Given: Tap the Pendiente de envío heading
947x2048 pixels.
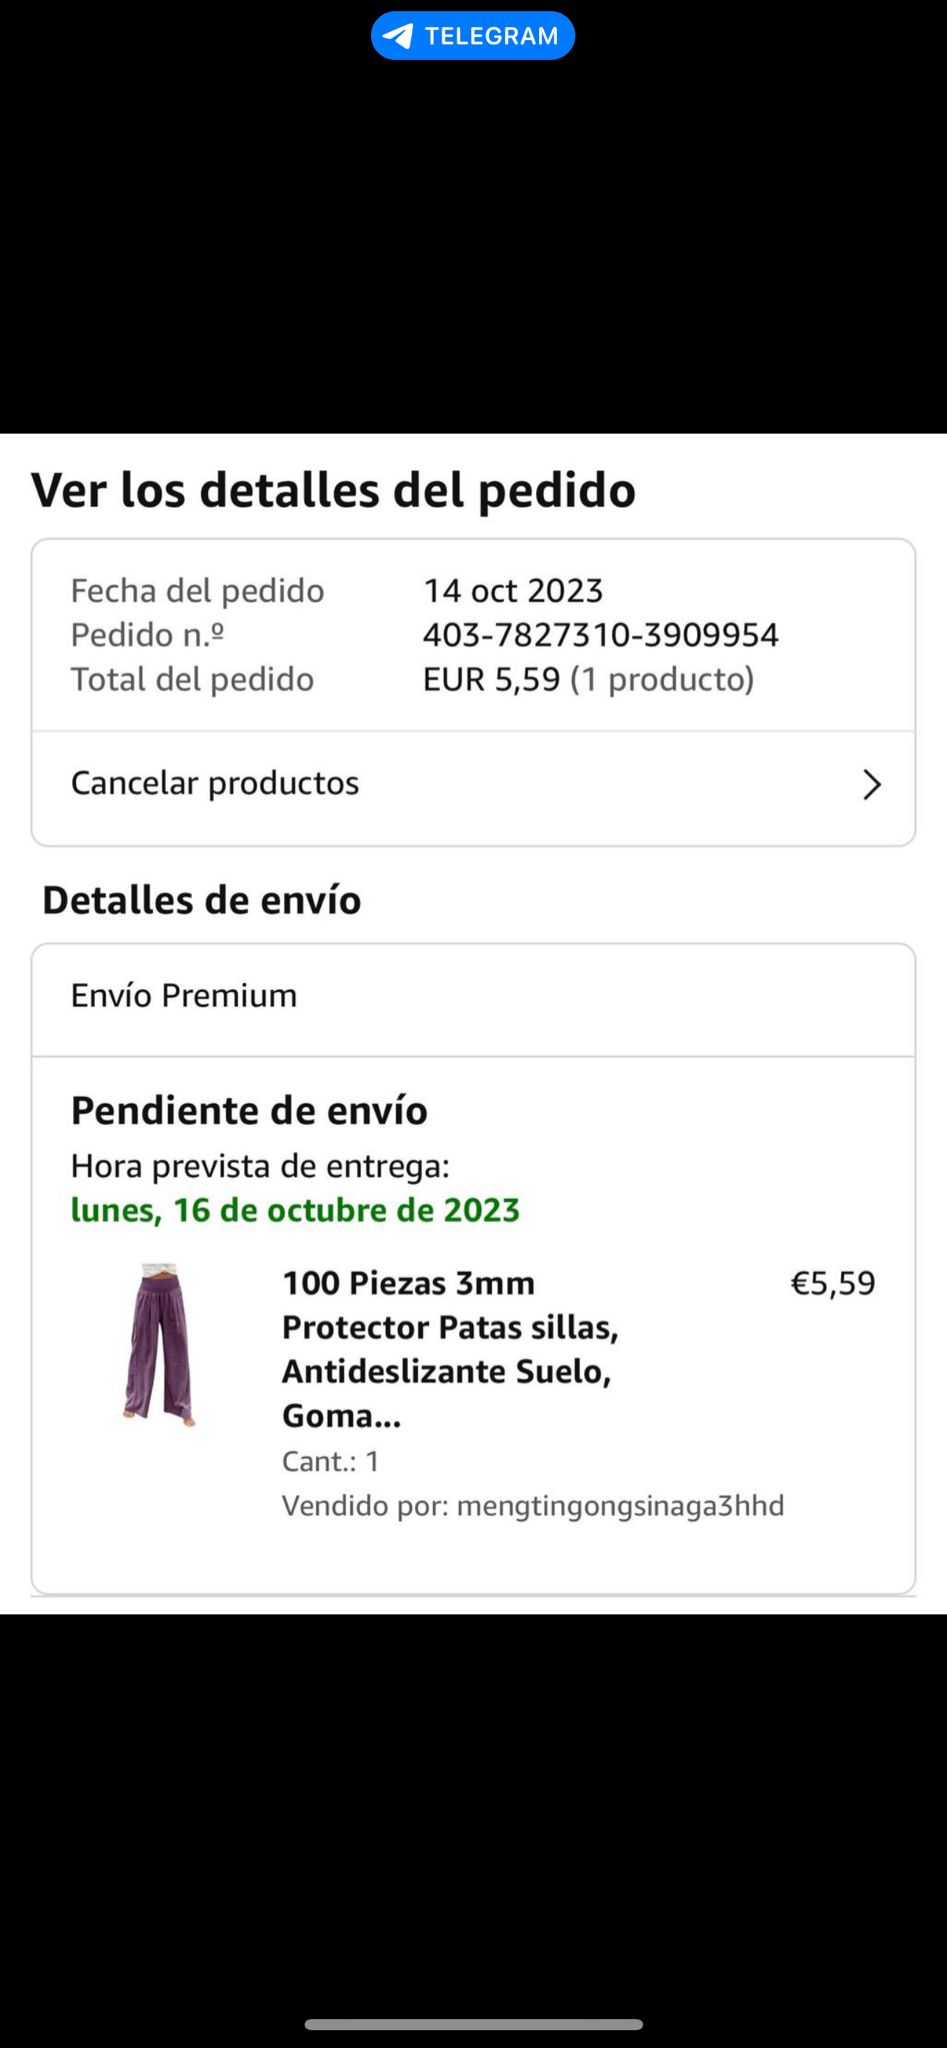Looking at the screenshot, I should (249, 1111).
